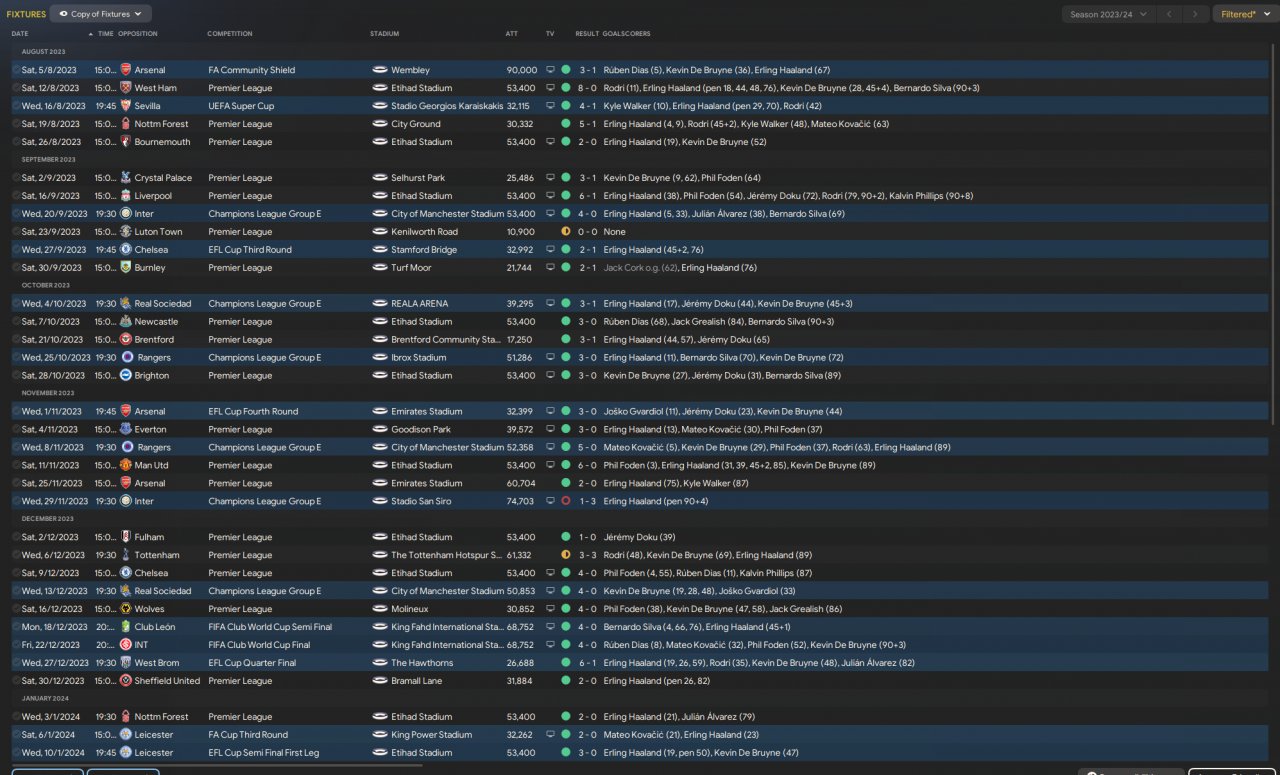Sort fixtures by the Date column header
1280x775 pixels.
click(20, 34)
